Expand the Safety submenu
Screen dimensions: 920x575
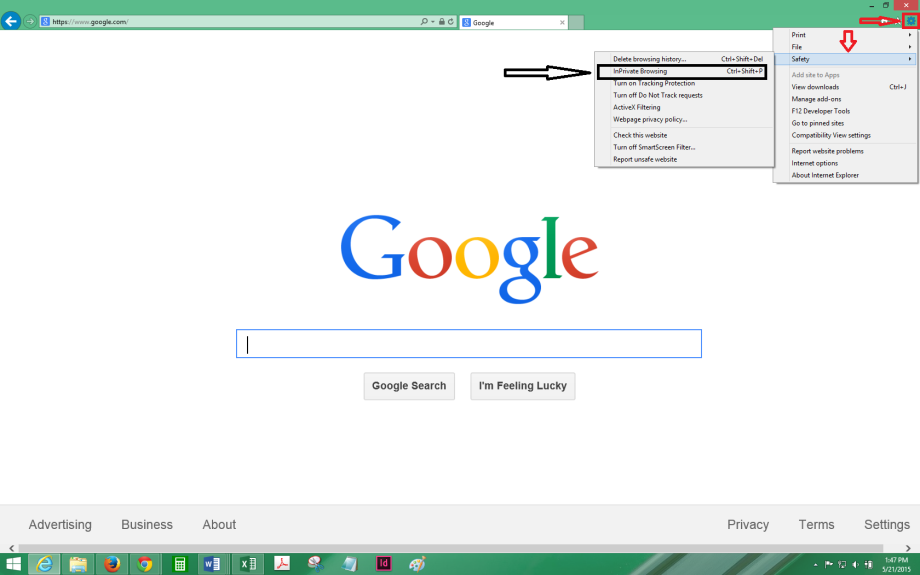[845, 59]
